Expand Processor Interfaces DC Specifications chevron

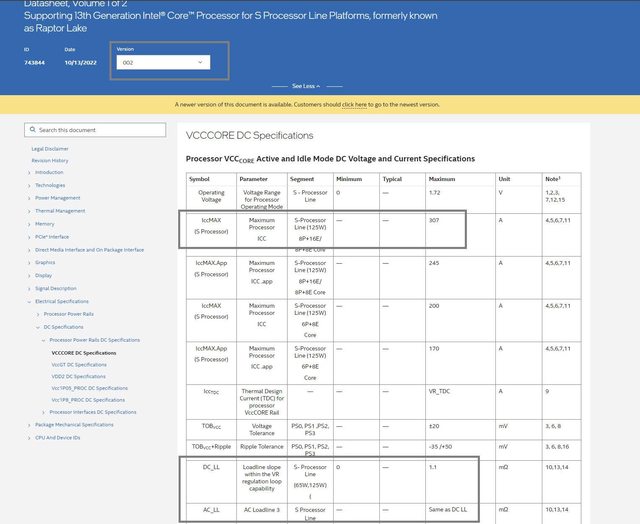pos(42,412)
